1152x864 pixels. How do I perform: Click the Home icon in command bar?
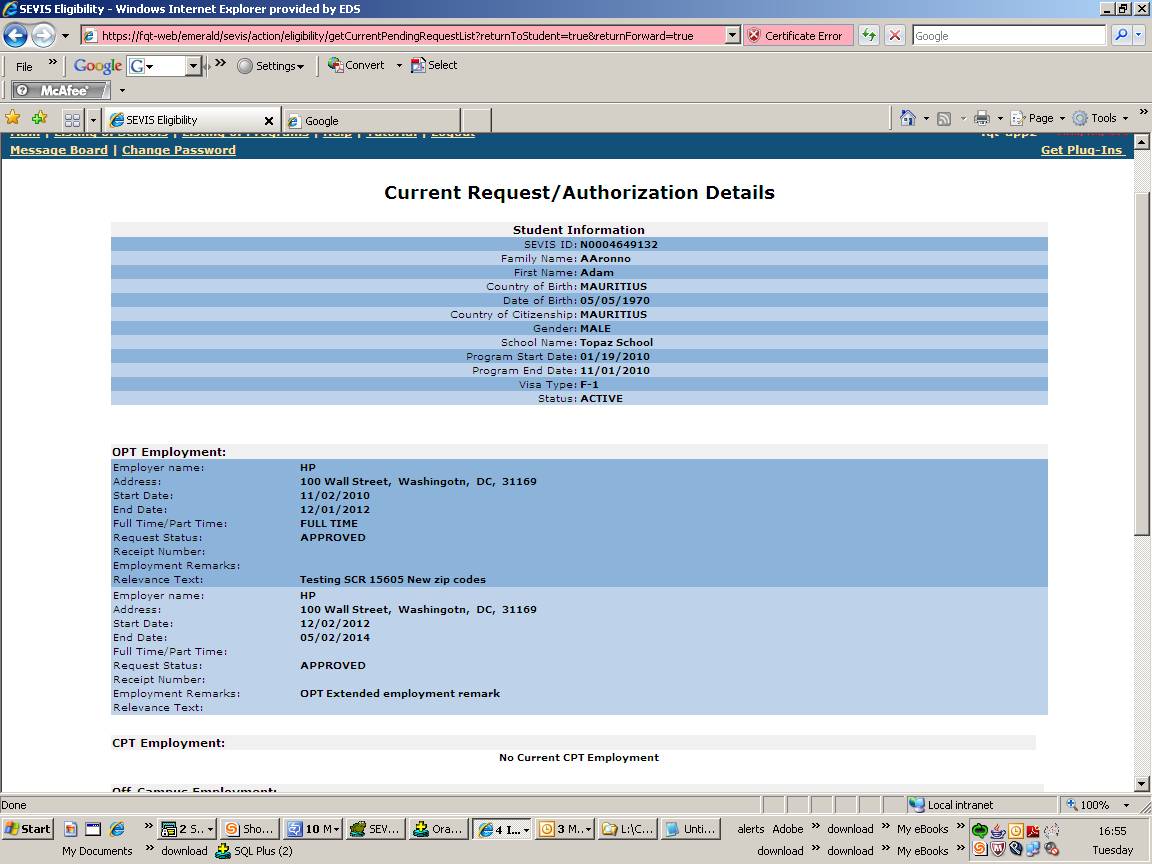pyautogui.click(x=907, y=118)
